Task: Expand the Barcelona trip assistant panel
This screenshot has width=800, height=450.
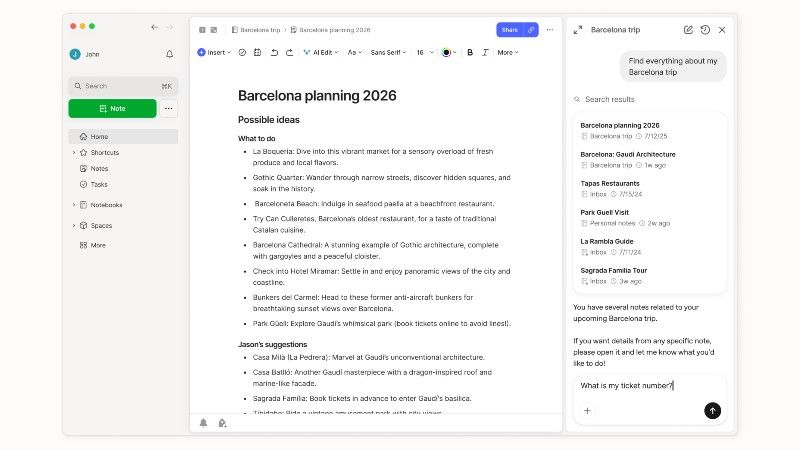Action: click(578, 30)
